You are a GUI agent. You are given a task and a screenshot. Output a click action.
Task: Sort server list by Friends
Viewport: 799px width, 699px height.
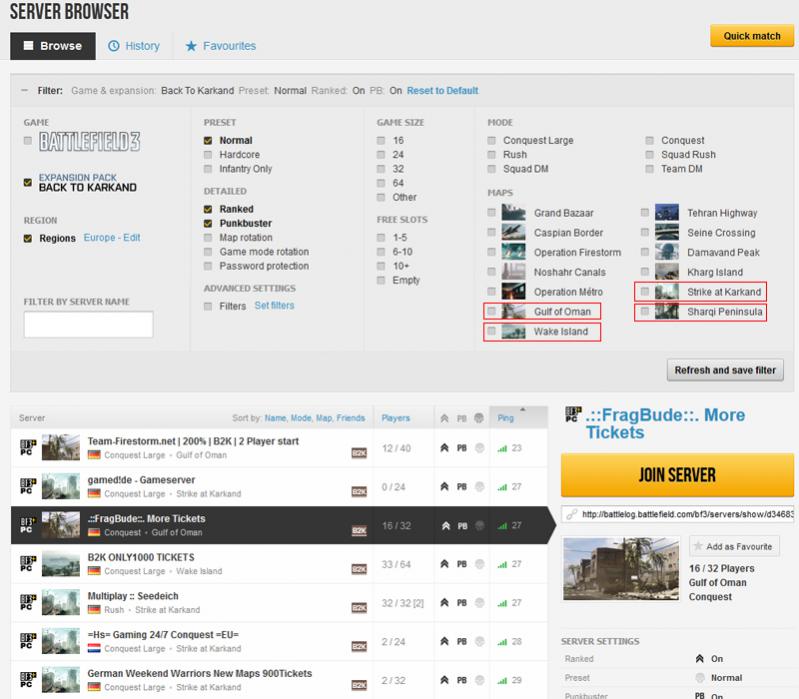click(x=351, y=418)
